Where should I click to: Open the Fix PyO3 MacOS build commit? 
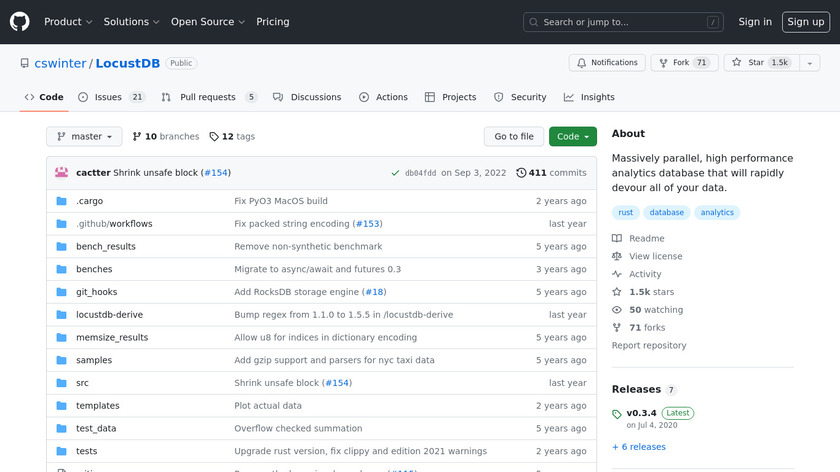(x=281, y=201)
